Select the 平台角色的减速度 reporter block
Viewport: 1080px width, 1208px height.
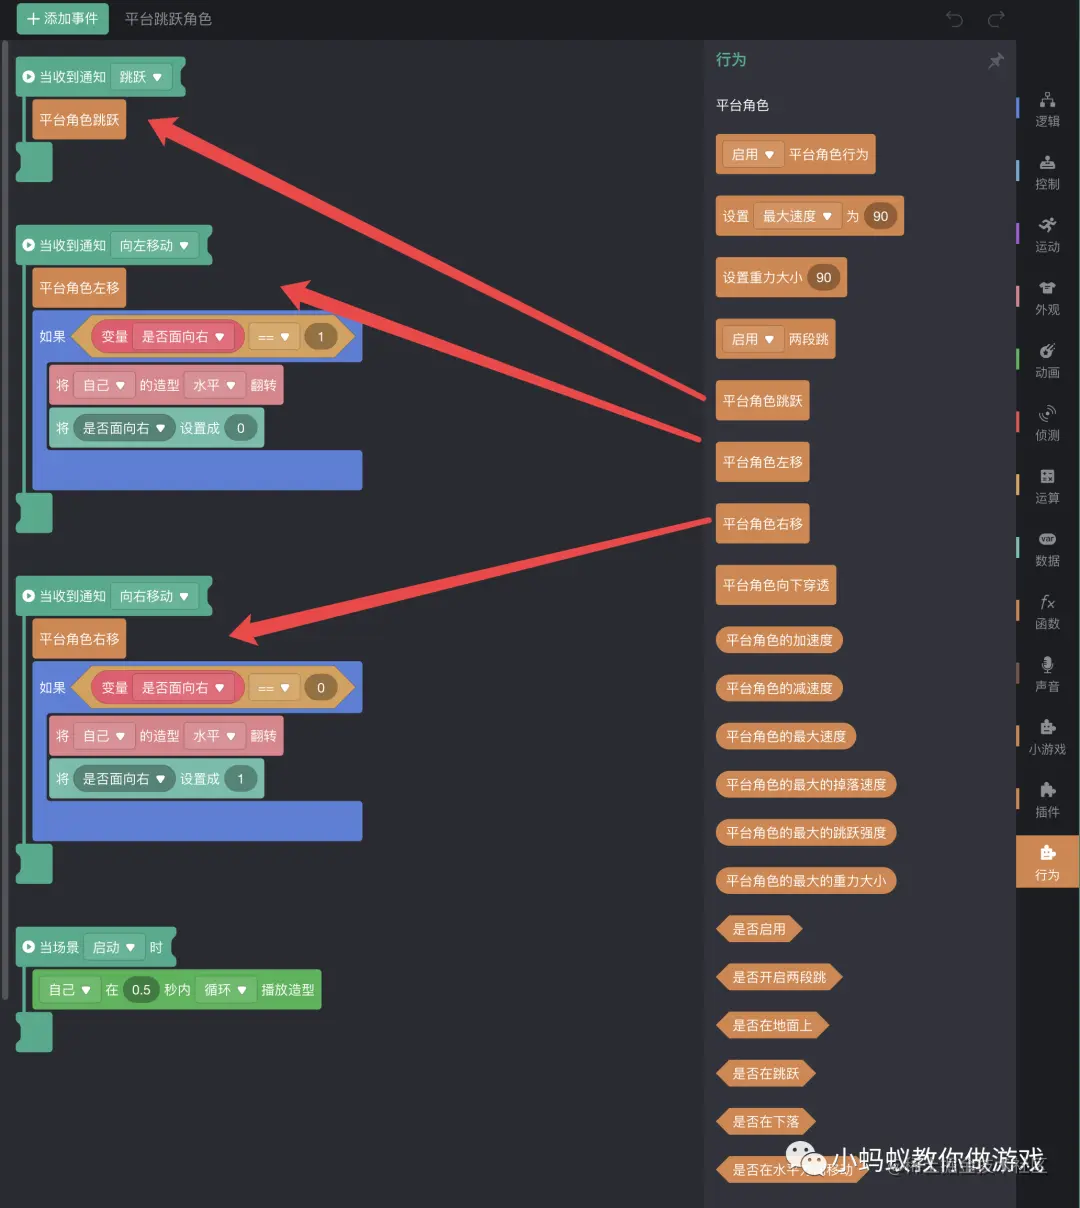[x=779, y=688]
